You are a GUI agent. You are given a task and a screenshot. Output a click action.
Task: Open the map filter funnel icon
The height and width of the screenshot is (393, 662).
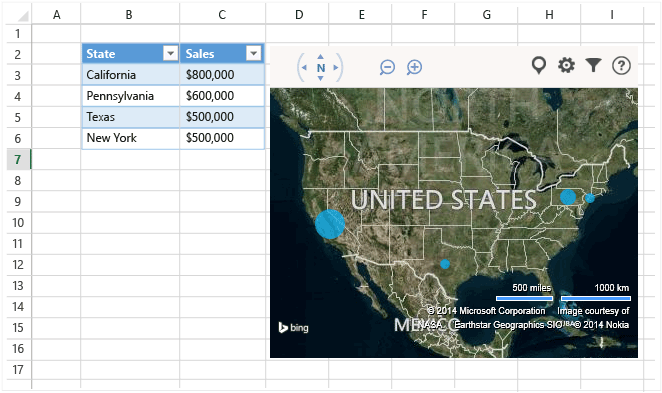click(593, 65)
